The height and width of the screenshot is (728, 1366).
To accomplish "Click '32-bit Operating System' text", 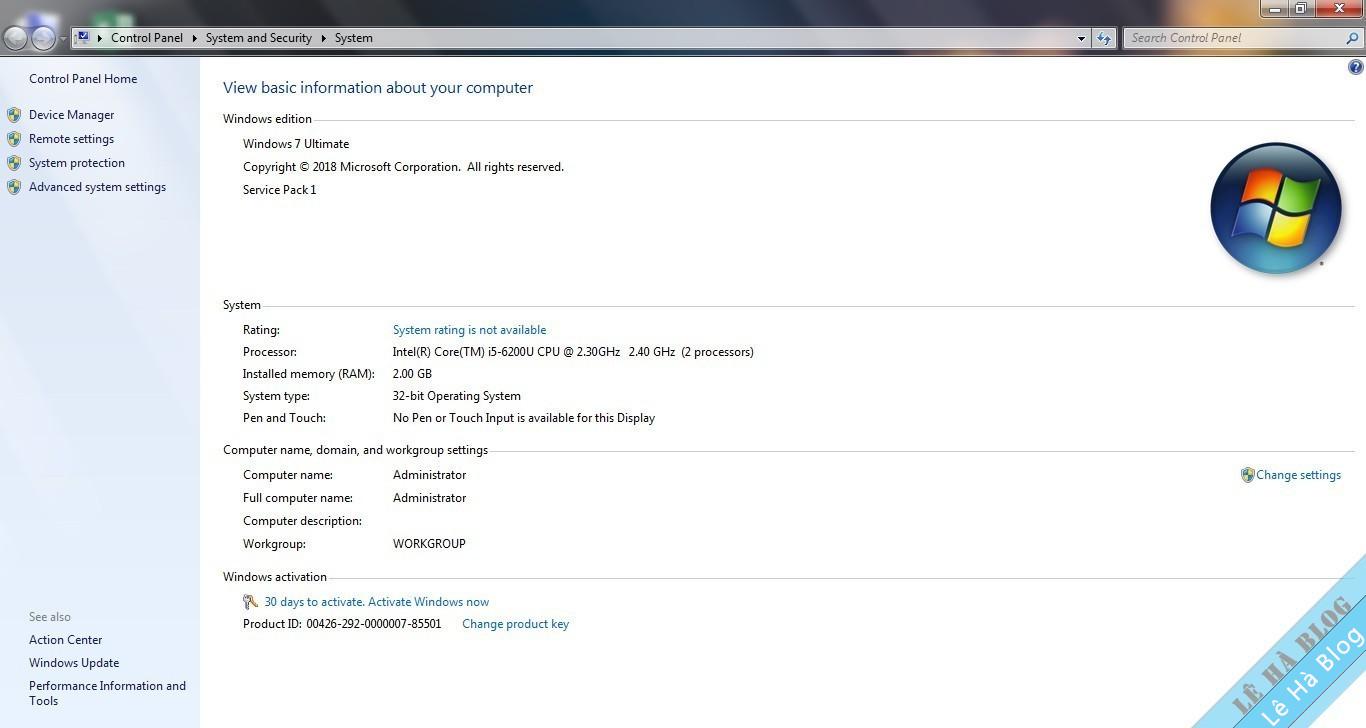I will pyautogui.click(x=456, y=396).
